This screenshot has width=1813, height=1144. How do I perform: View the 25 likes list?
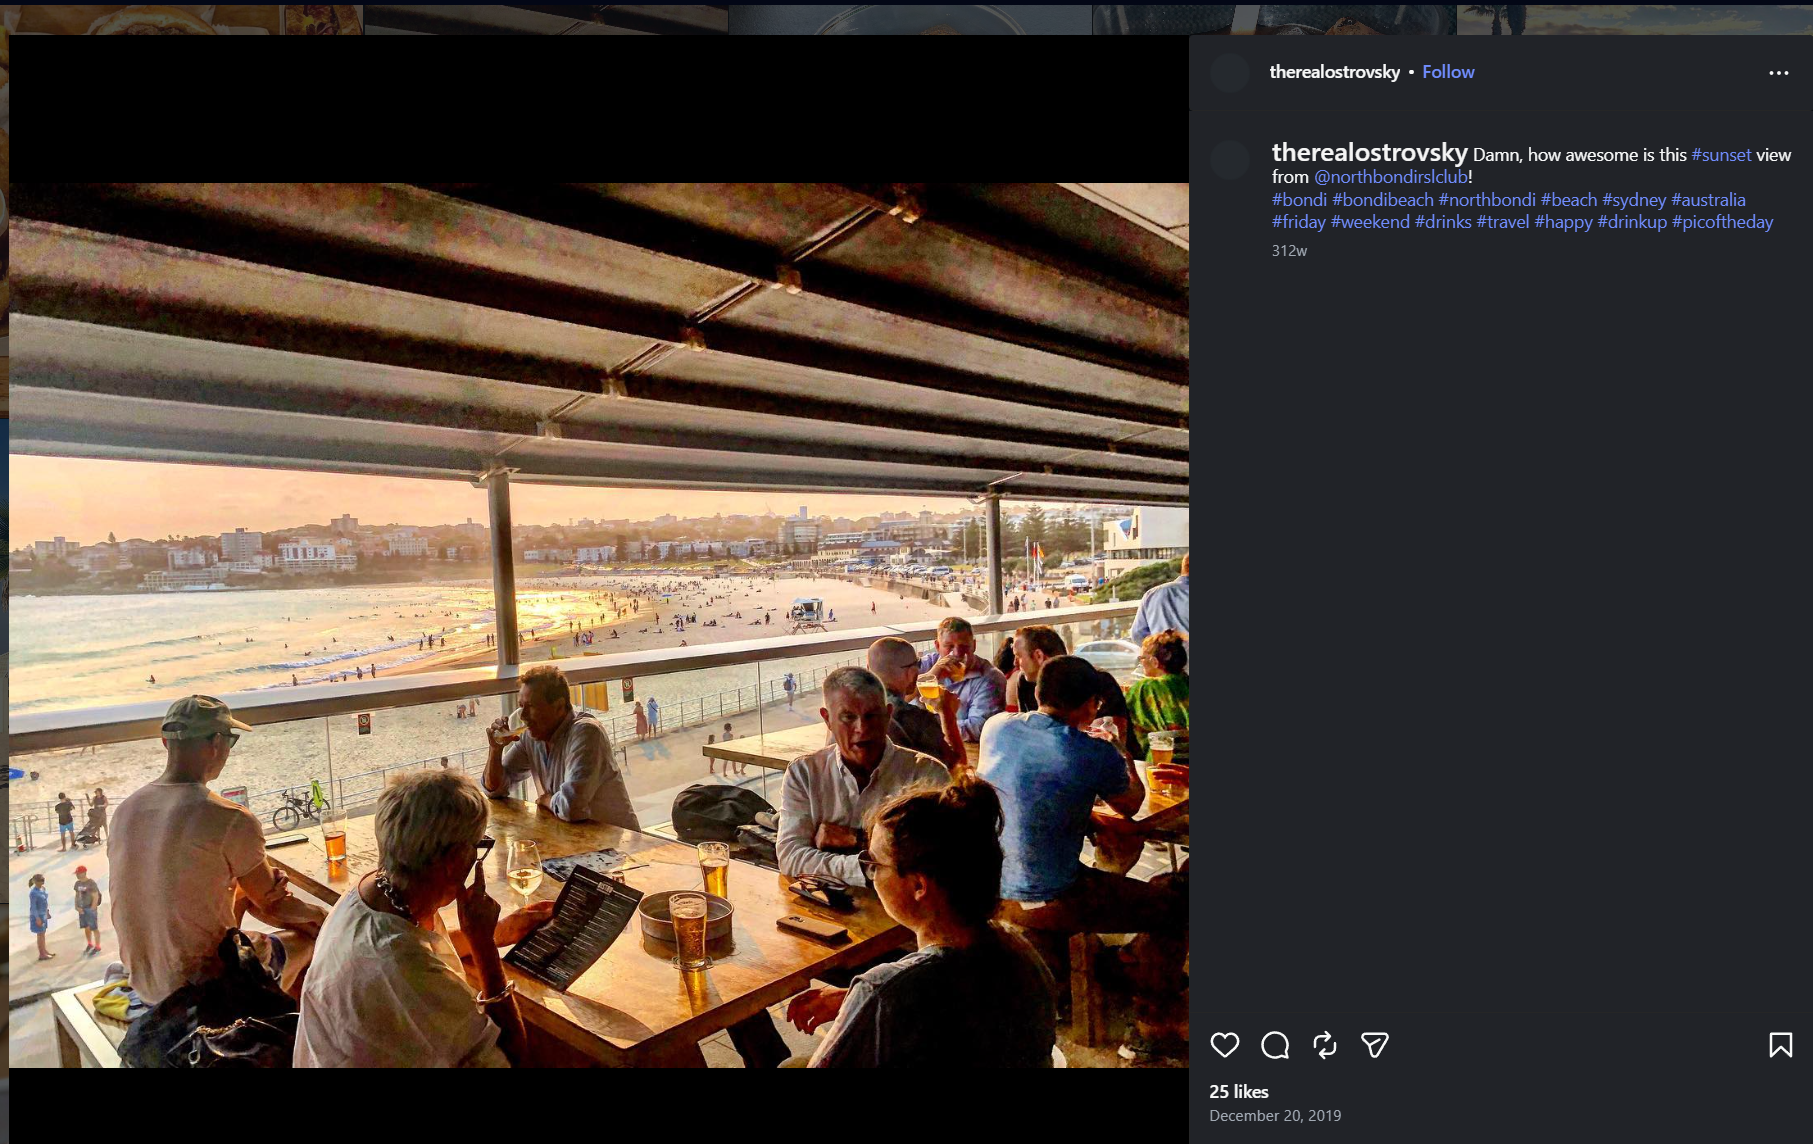pyautogui.click(x=1239, y=1092)
